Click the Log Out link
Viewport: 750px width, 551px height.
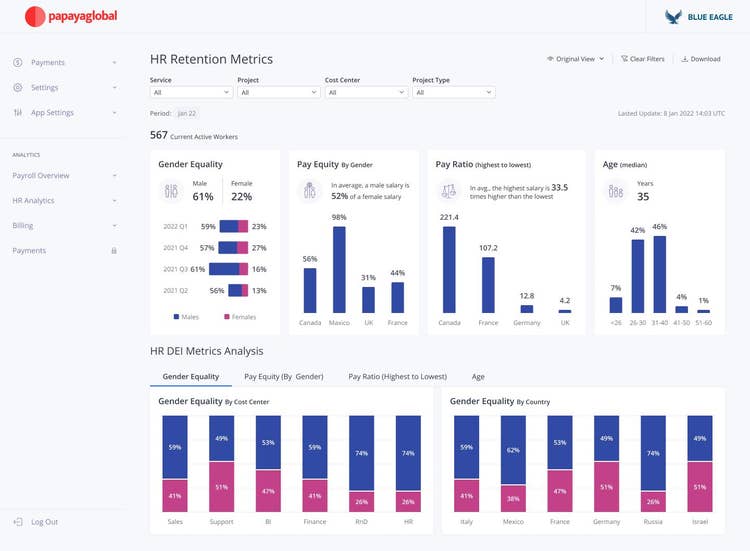44,522
